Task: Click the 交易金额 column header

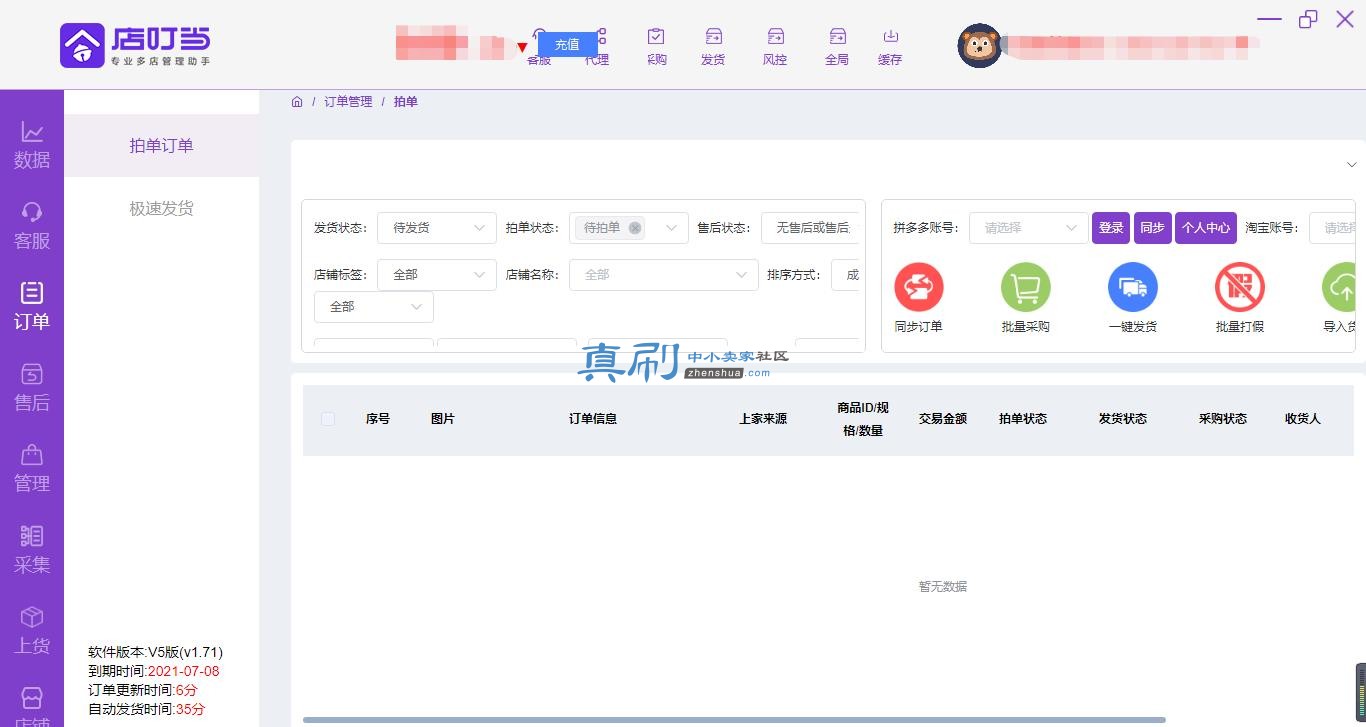Action: point(943,419)
